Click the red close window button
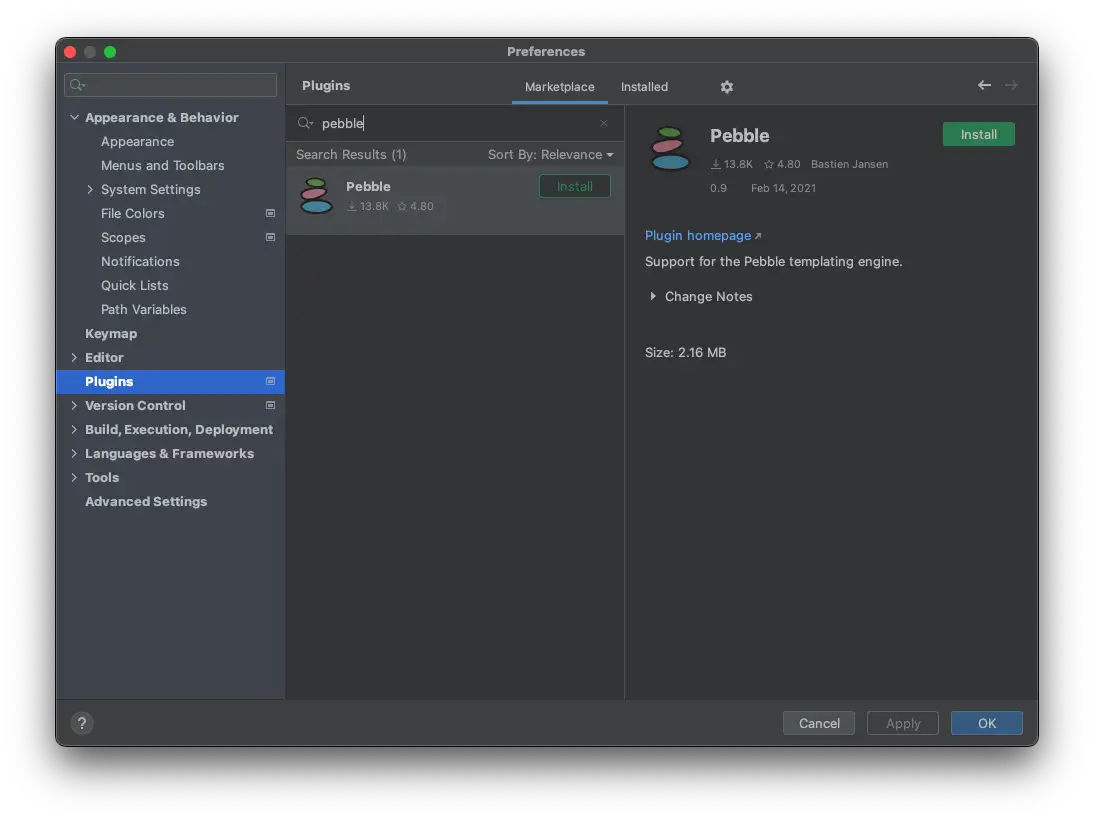The width and height of the screenshot is (1094, 820). [x=70, y=52]
